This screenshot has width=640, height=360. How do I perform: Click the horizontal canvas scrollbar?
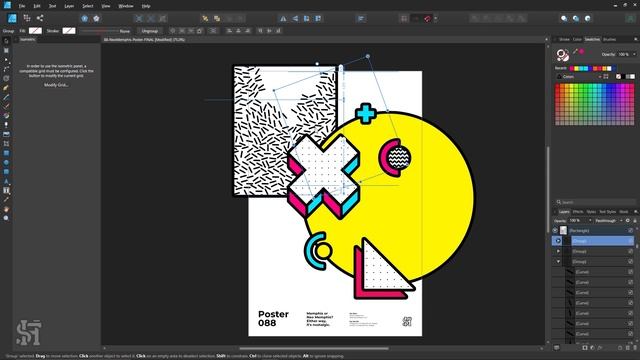click(x=314, y=349)
